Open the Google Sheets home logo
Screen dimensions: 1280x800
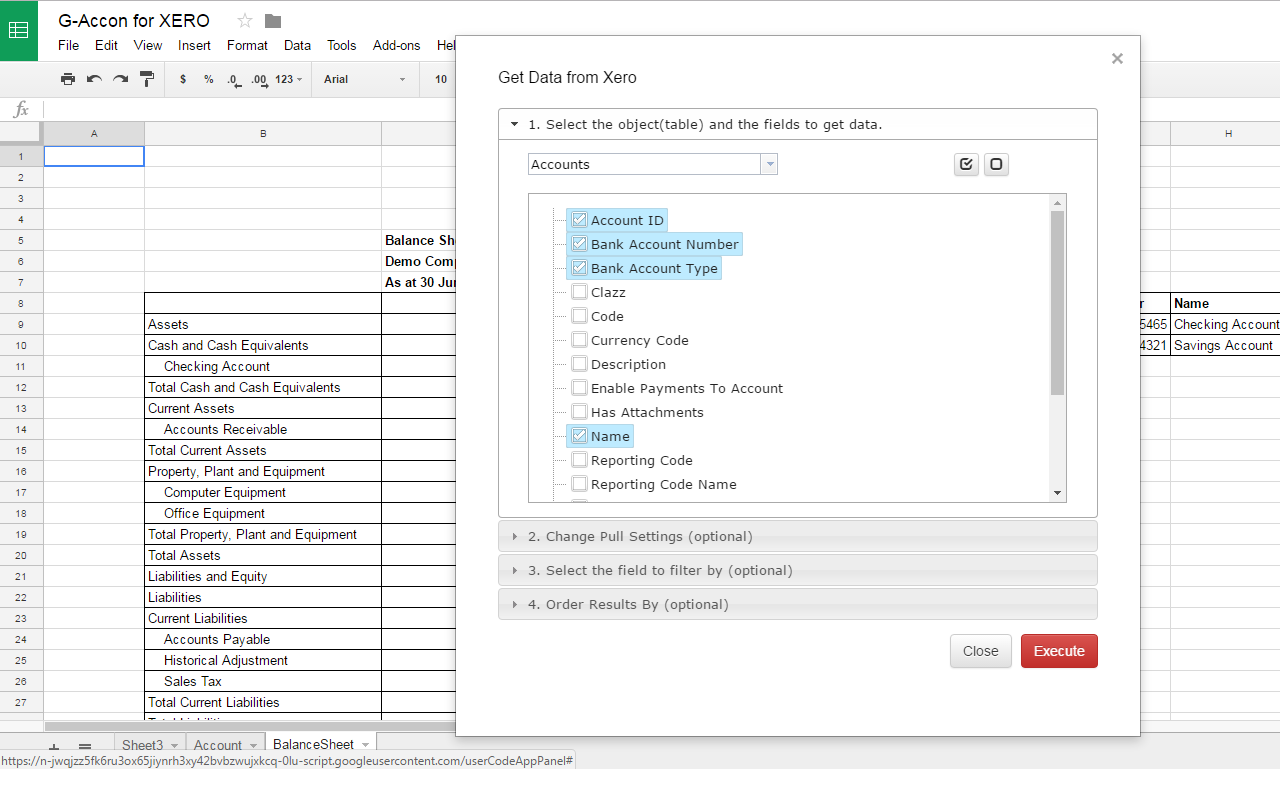coord(19,30)
